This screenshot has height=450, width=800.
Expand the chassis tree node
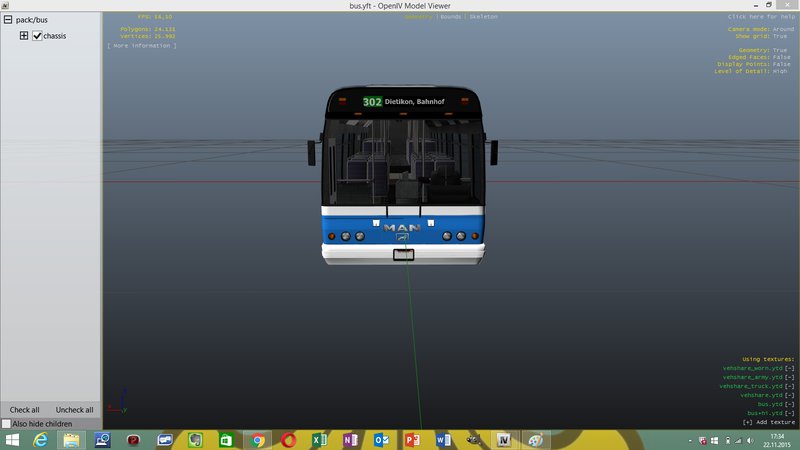(x=24, y=36)
